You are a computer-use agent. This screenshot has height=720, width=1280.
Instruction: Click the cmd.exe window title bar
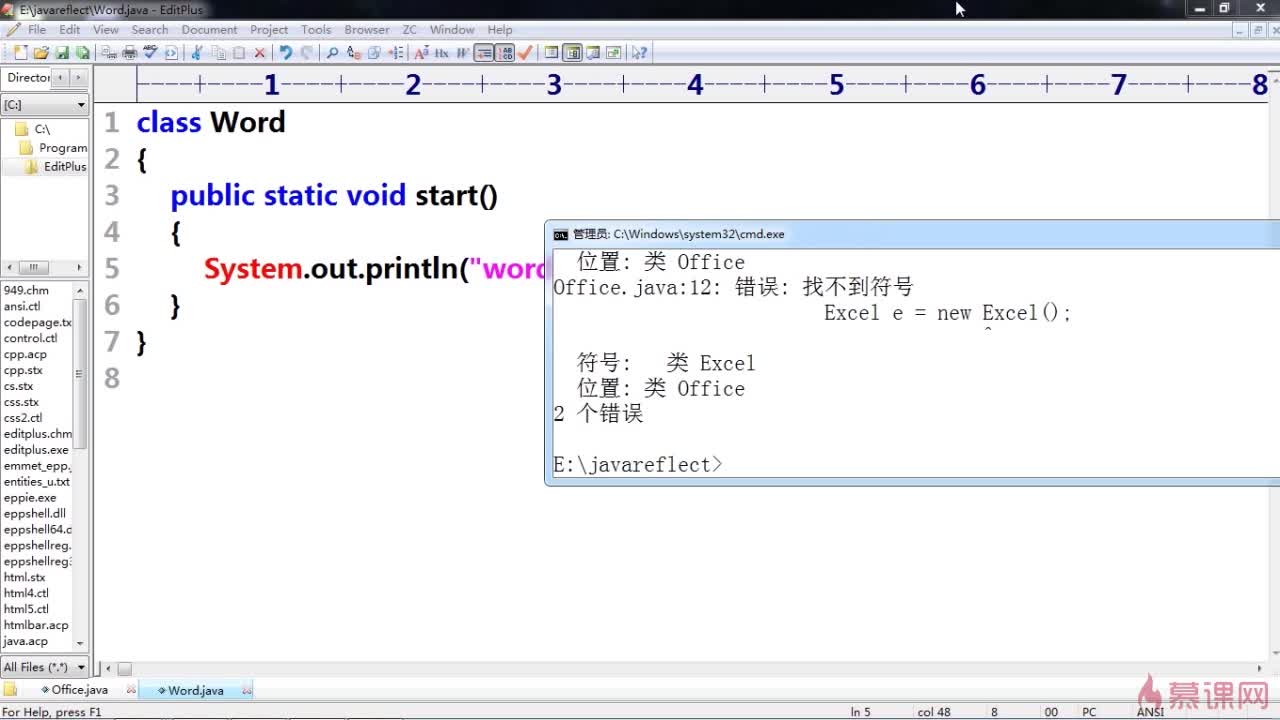pyautogui.click(x=912, y=234)
